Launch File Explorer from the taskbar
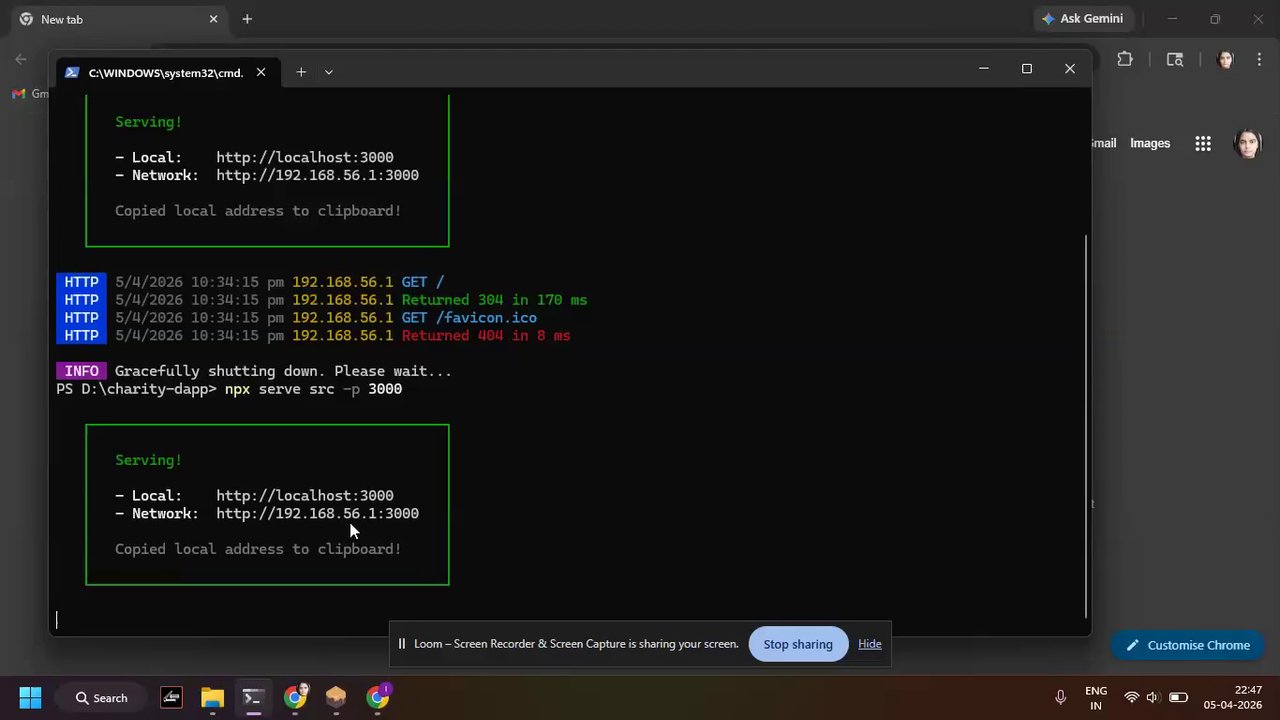1280x720 pixels. (x=212, y=697)
